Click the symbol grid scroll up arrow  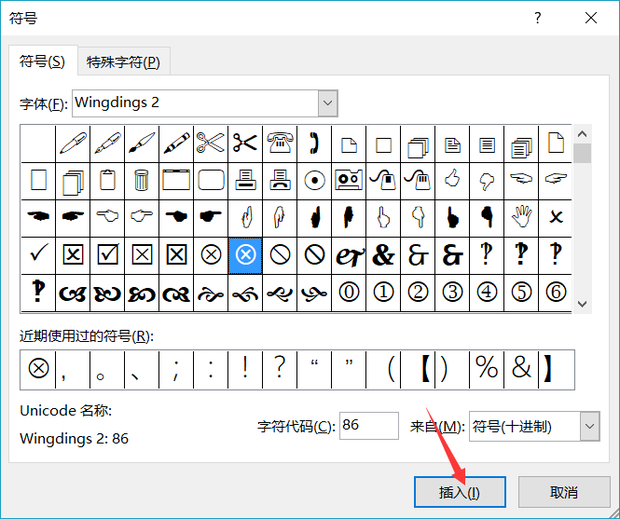tap(582, 134)
